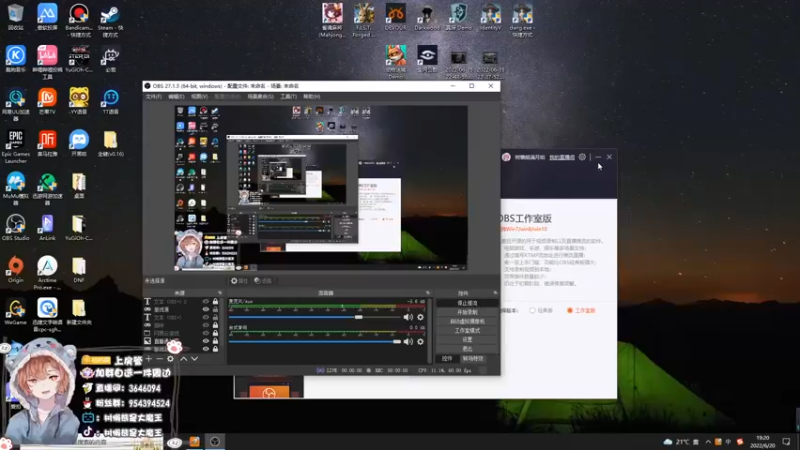Open source properties gear under sources list
Screen dimensions: 800x450
[170, 359]
